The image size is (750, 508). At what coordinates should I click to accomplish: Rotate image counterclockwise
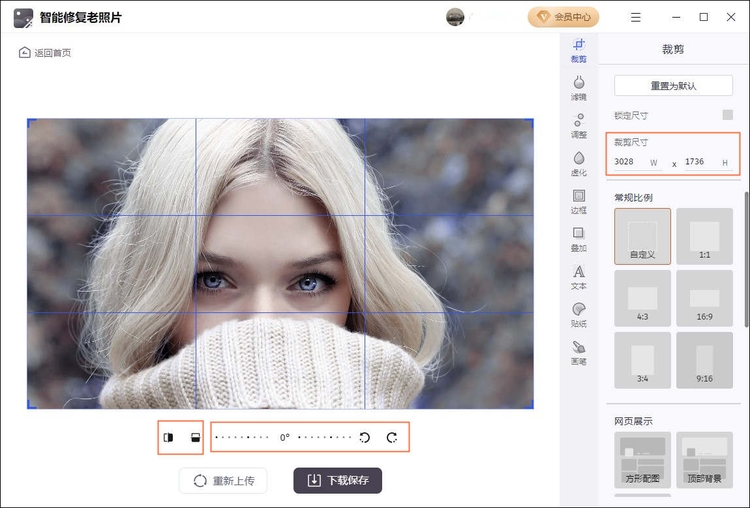pyautogui.click(x=364, y=437)
